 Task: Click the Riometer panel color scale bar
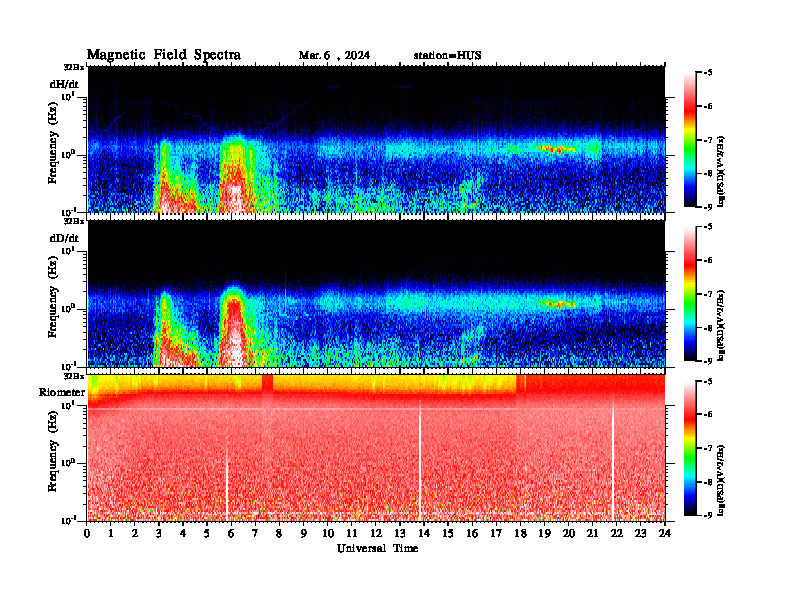click(x=690, y=448)
